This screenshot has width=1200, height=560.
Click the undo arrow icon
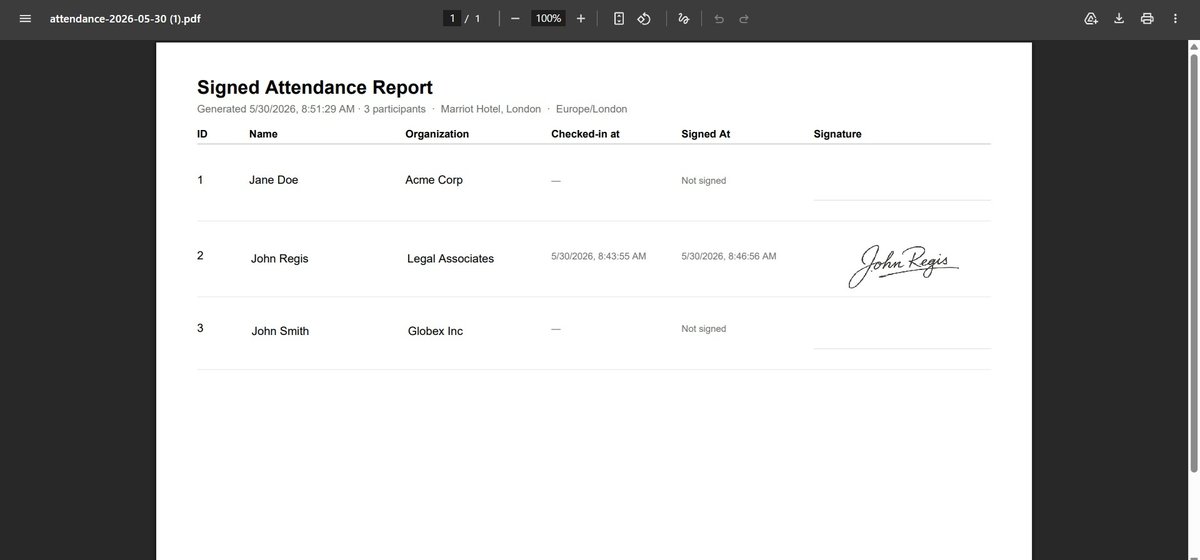[718, 19]
